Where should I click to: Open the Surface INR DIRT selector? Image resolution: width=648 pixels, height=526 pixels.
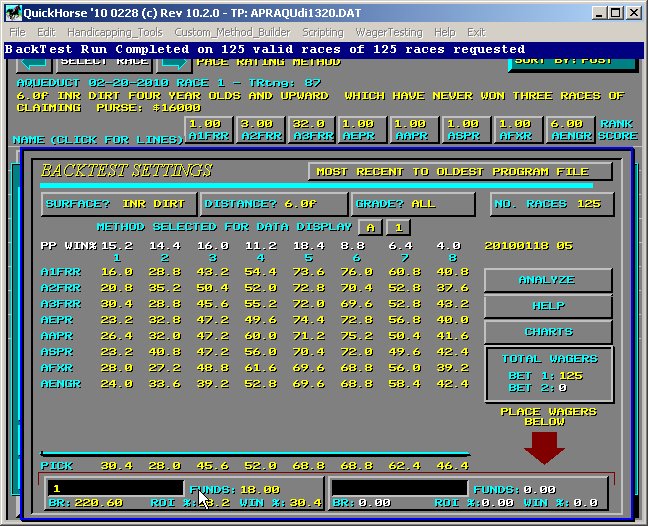[118, 204]
